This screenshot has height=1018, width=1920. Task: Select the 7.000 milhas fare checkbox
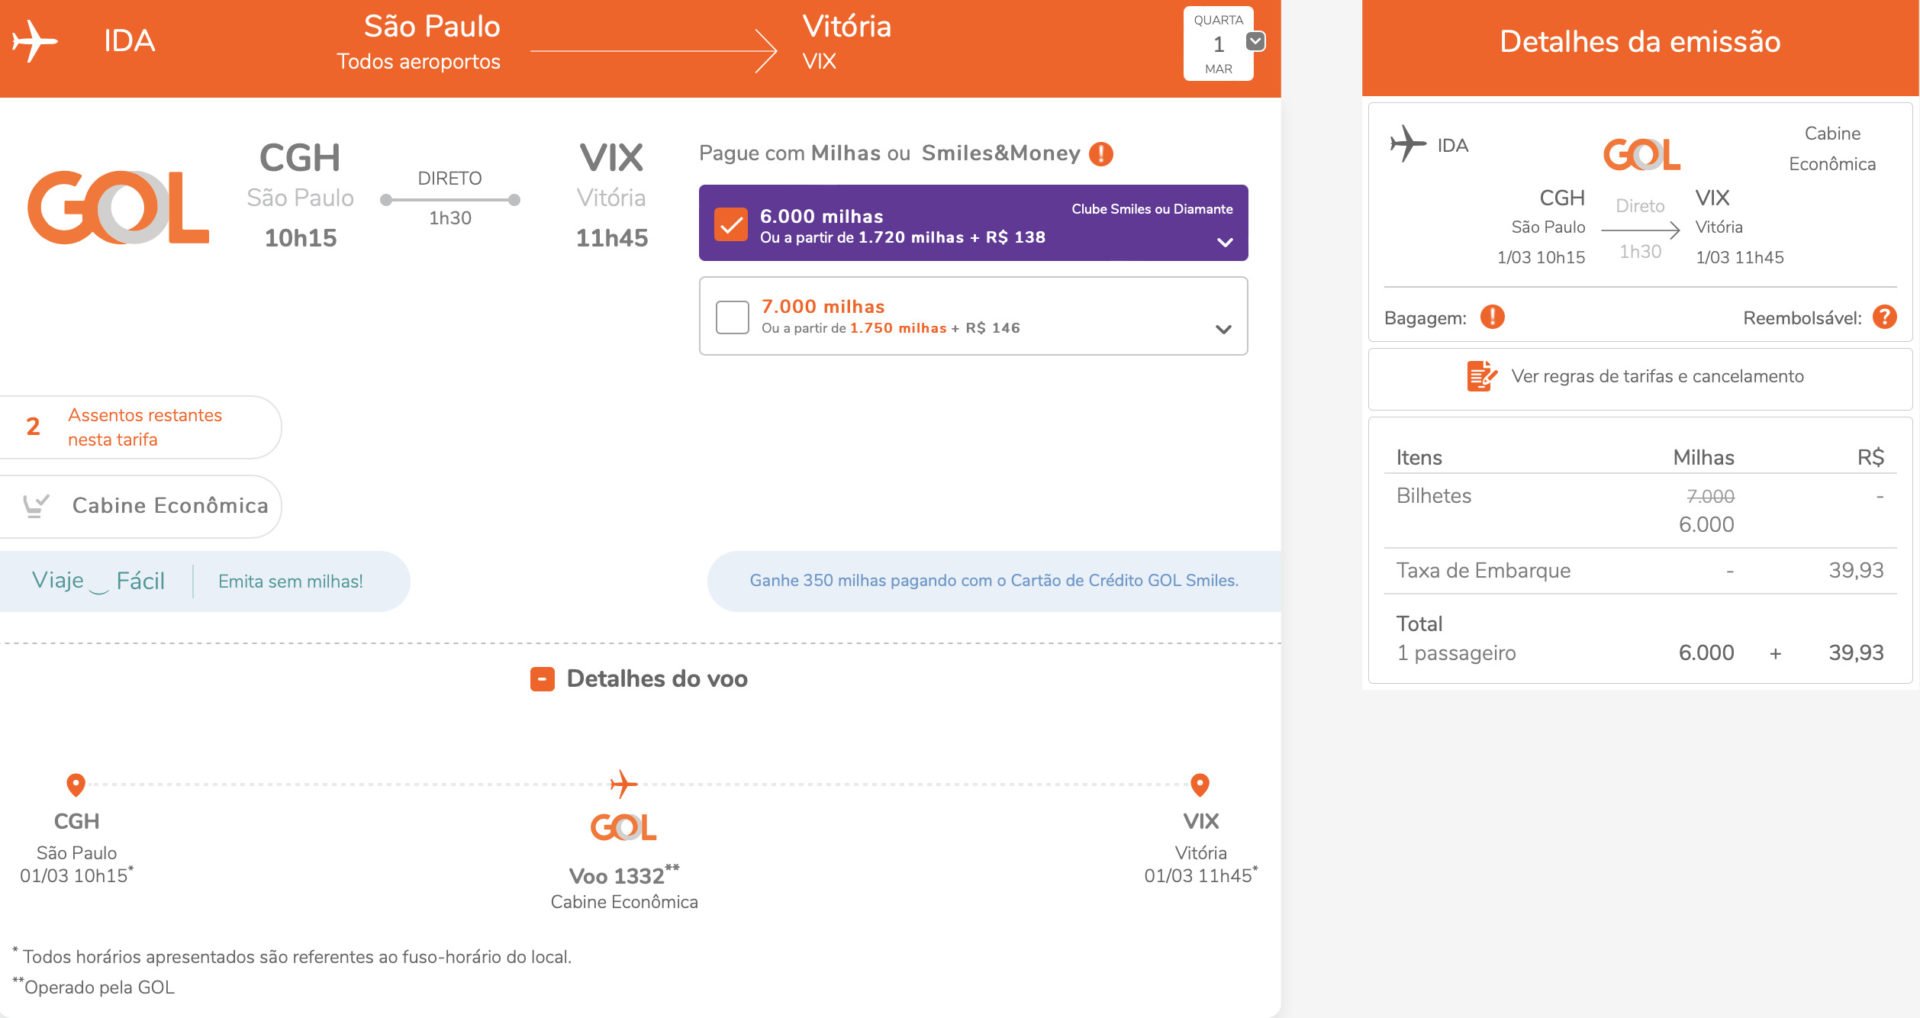pyautogui.click(x=732, y=317)
